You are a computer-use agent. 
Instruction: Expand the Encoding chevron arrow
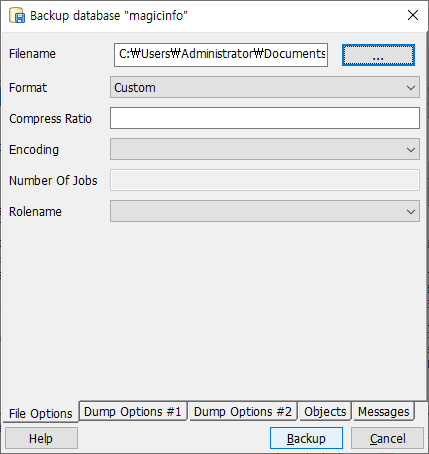click(x=411, y=150)
